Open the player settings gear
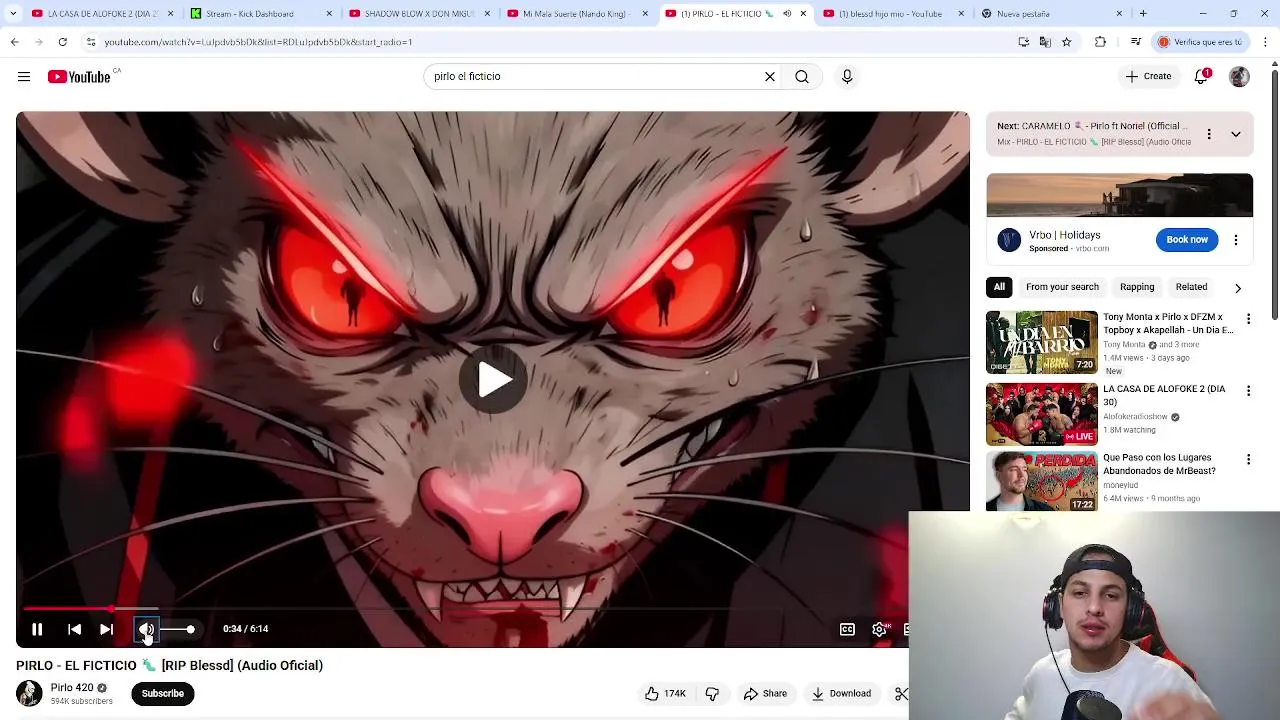1280x720 pixels. click(879, 629)
